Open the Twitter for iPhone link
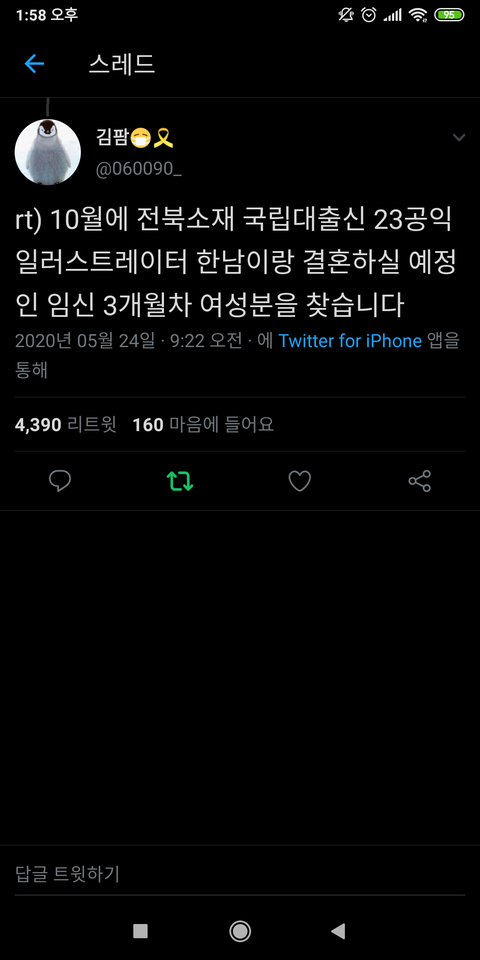 (350, 340)
